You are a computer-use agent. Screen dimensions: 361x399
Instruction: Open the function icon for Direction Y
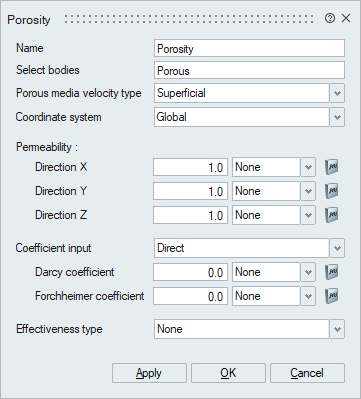(332, 191)
